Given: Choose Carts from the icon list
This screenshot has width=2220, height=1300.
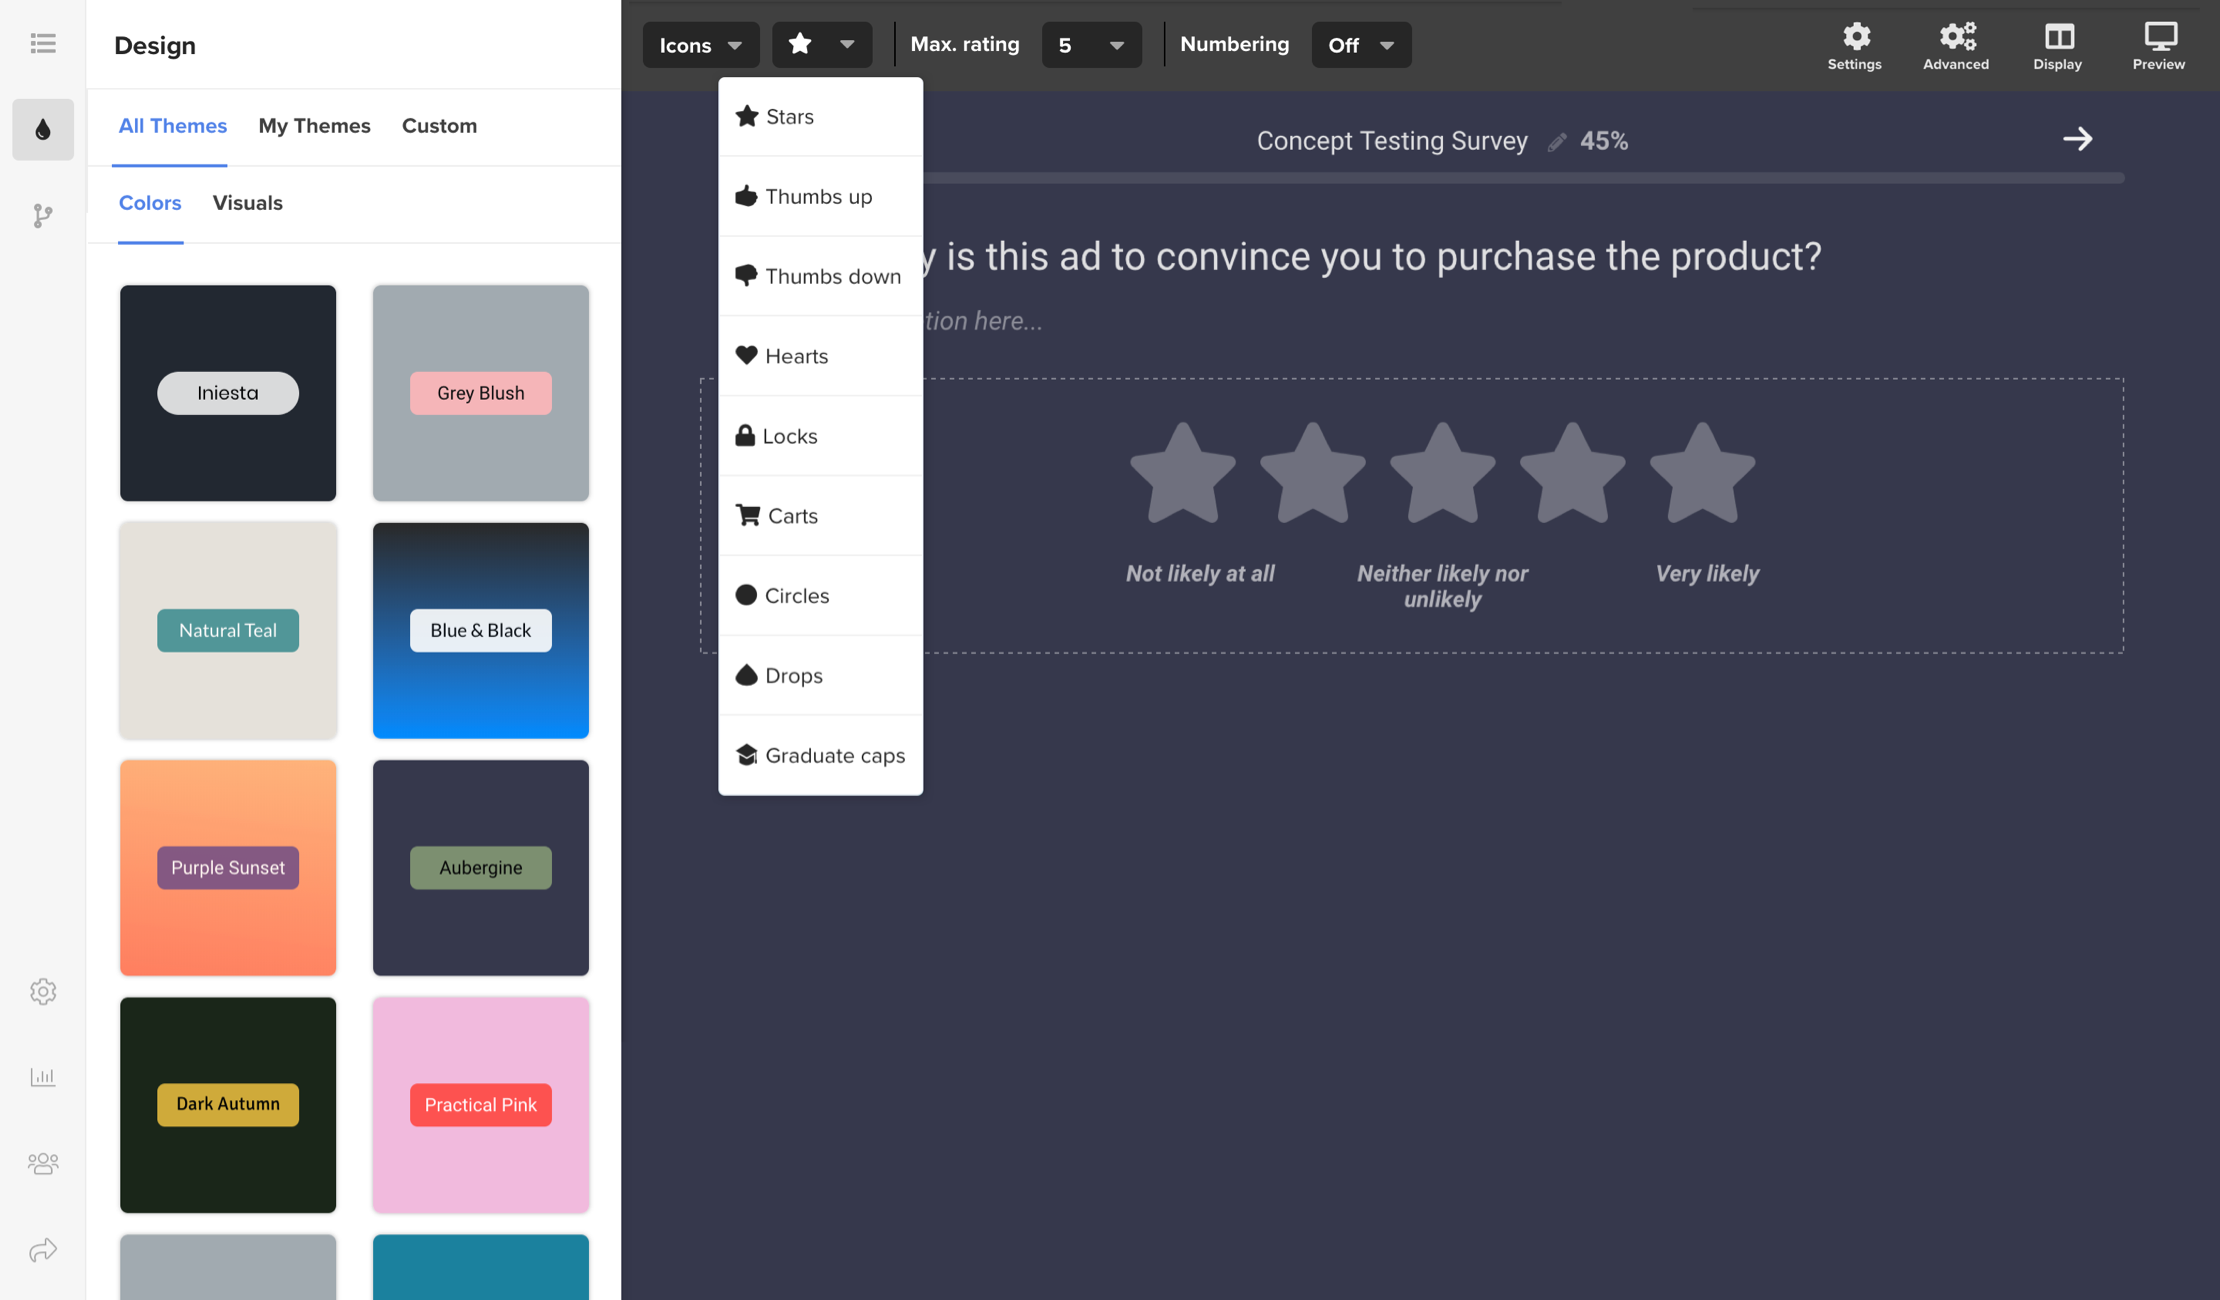Looking at the screenshot, I should pos(820,516).
